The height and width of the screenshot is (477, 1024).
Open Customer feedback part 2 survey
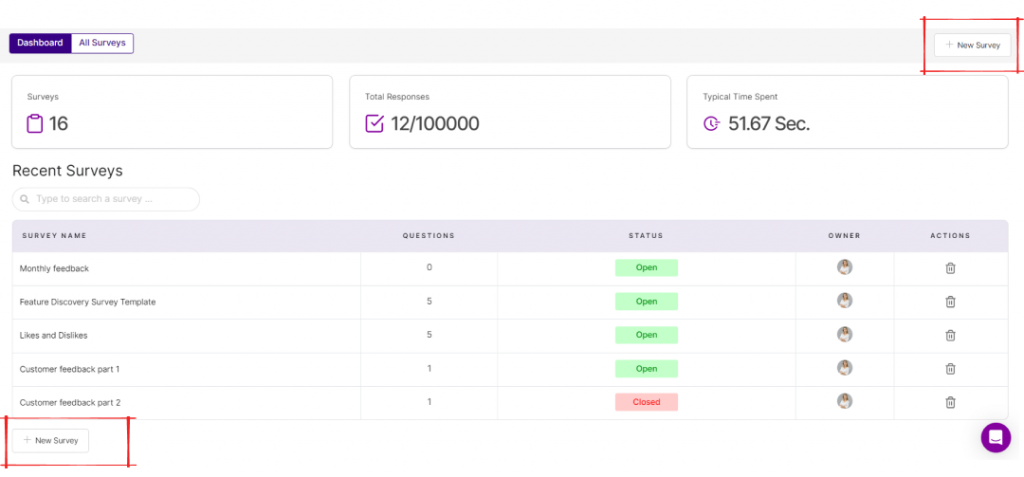click(x=70, y=402)
